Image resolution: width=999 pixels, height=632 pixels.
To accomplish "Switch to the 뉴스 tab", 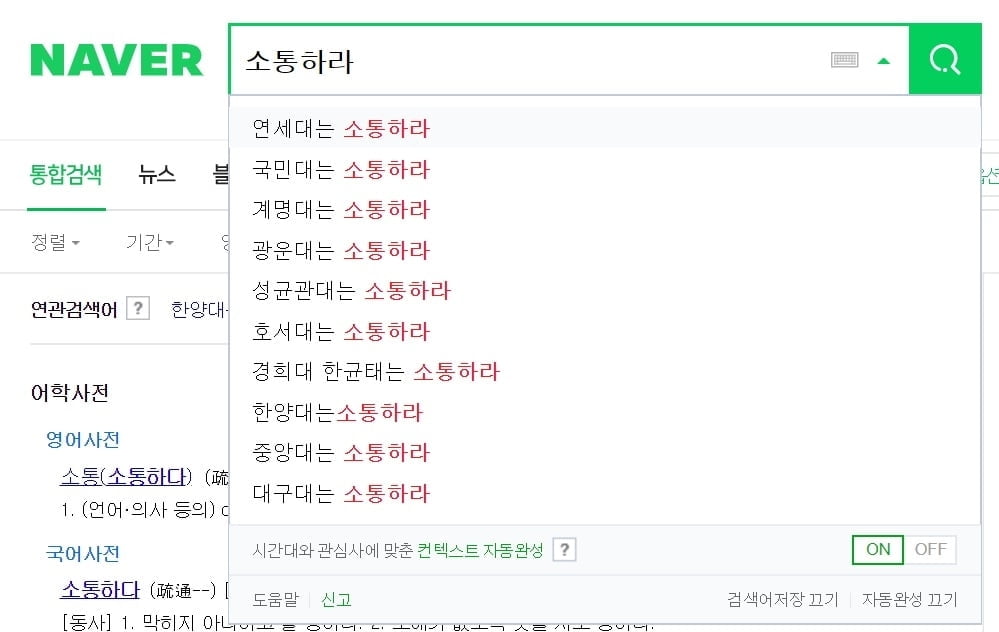I will [x=157, y=175].
